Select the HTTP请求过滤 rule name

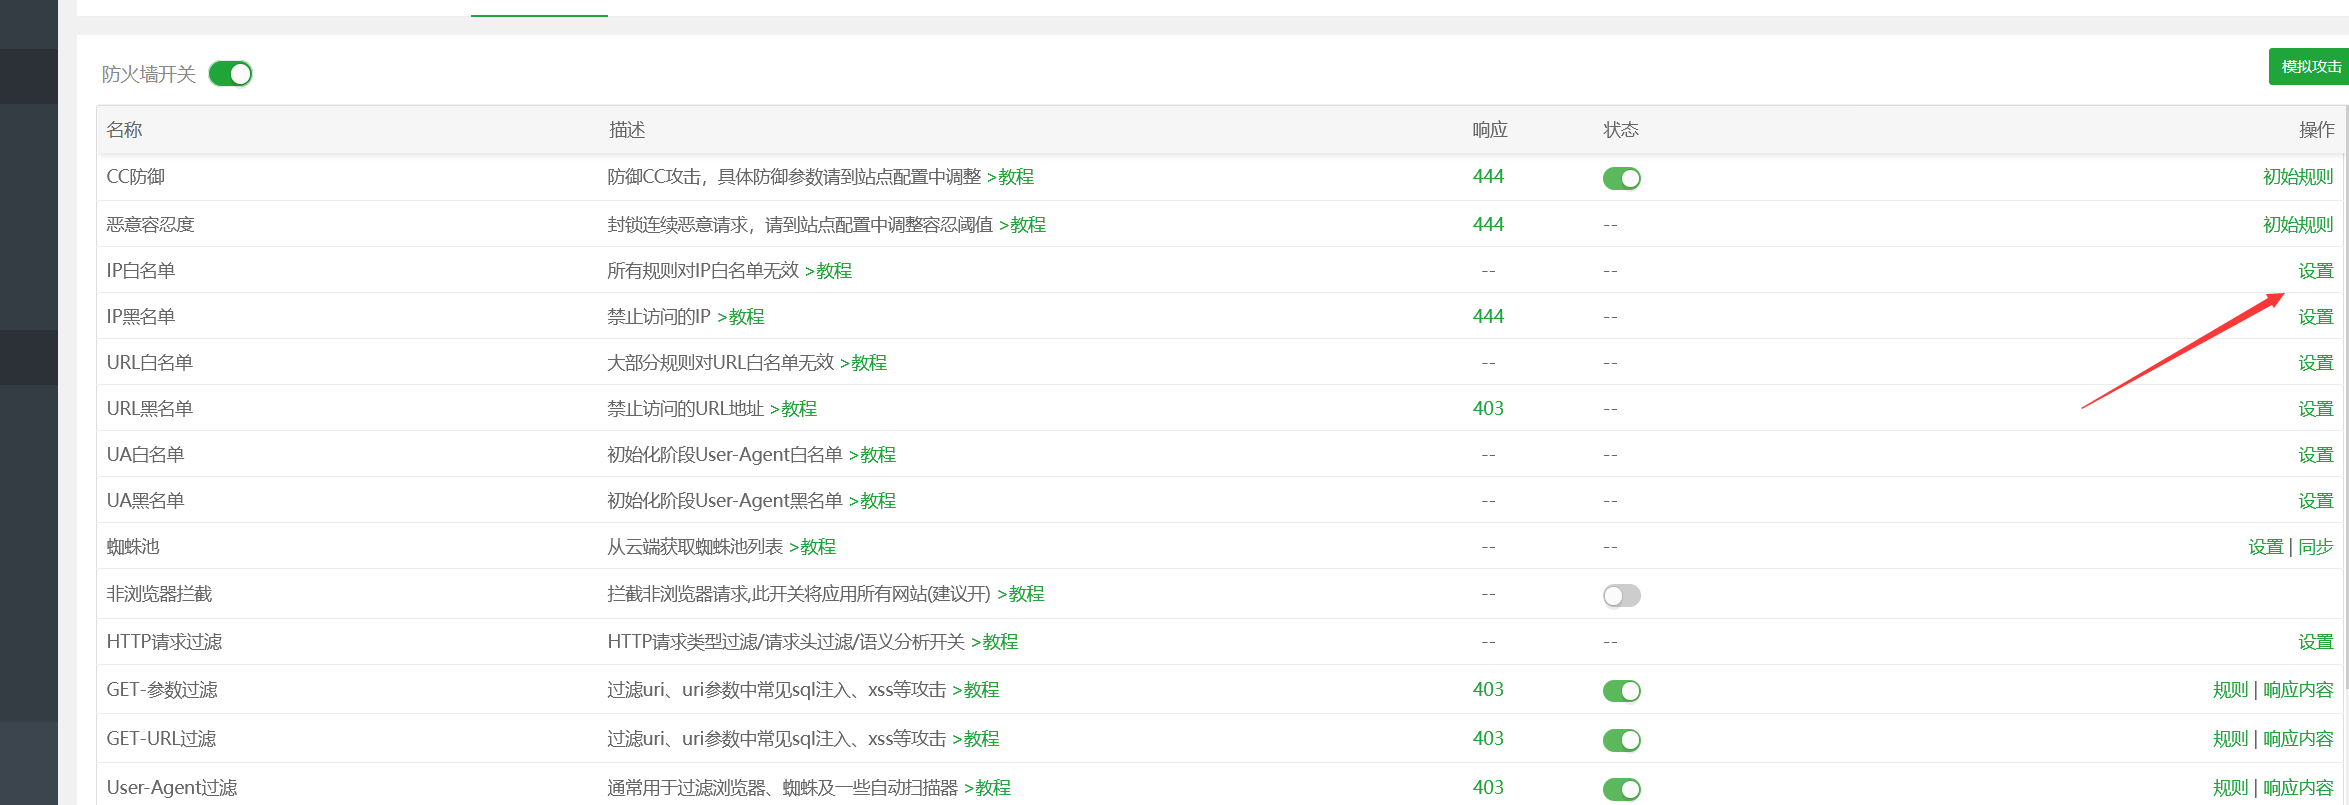coord(164,642)
